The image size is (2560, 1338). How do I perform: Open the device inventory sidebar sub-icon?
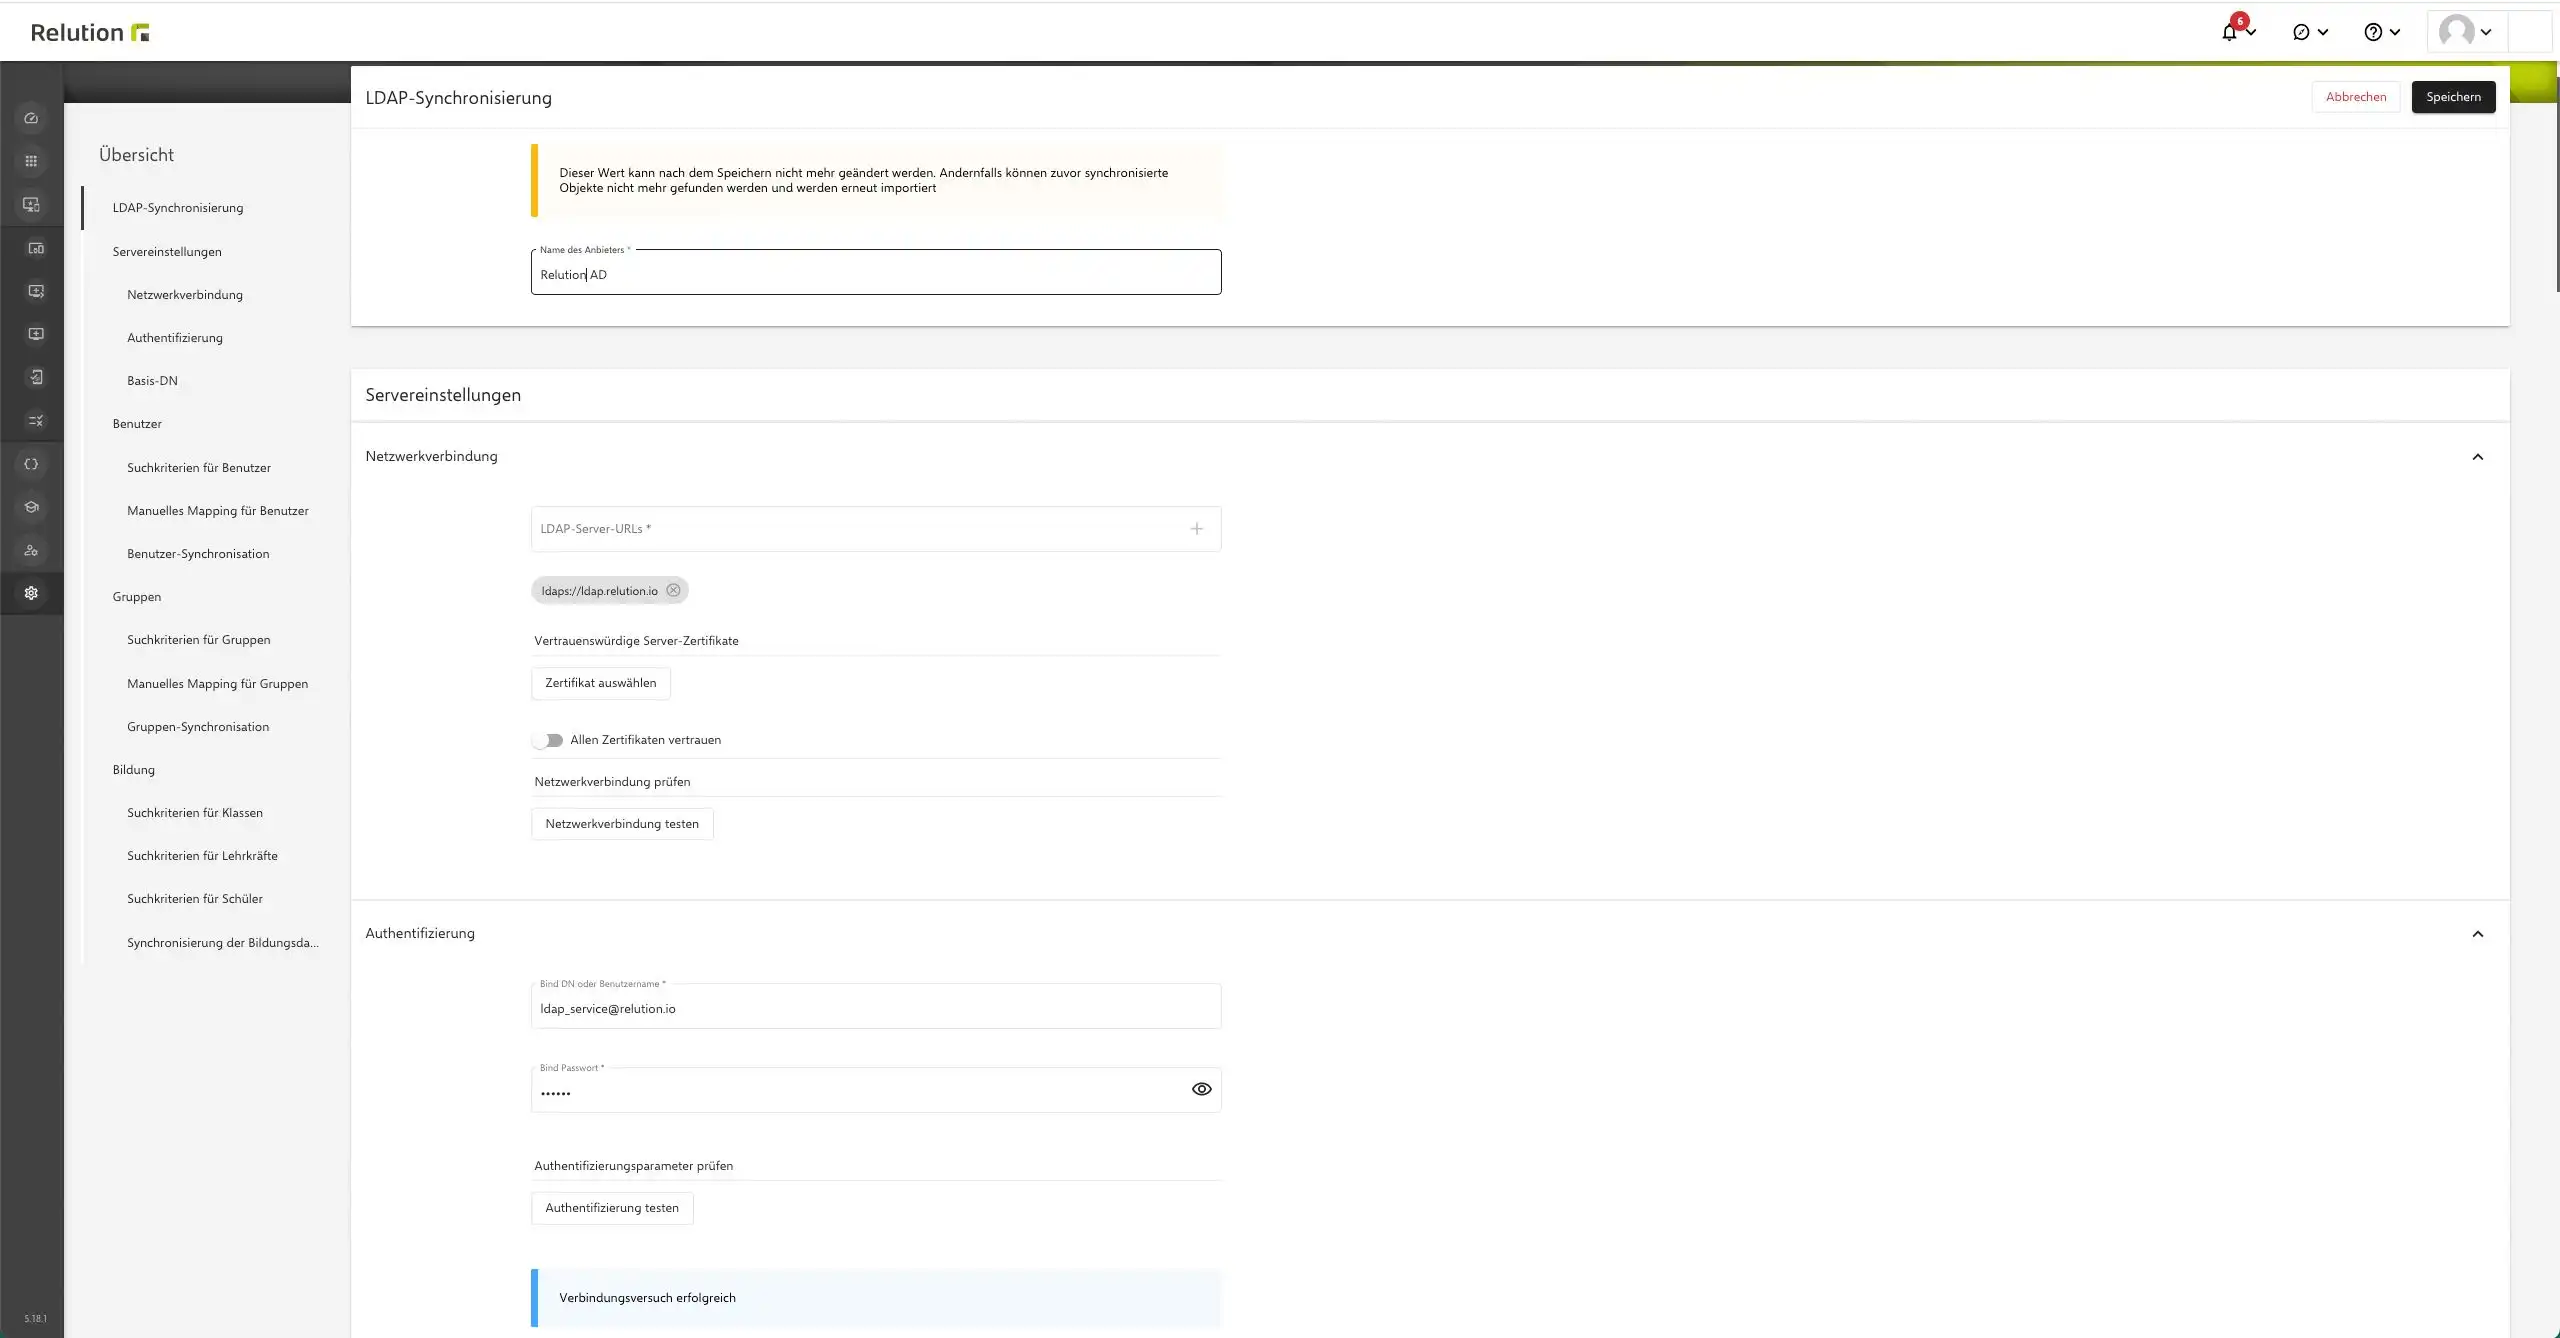[x=36, y=248]
